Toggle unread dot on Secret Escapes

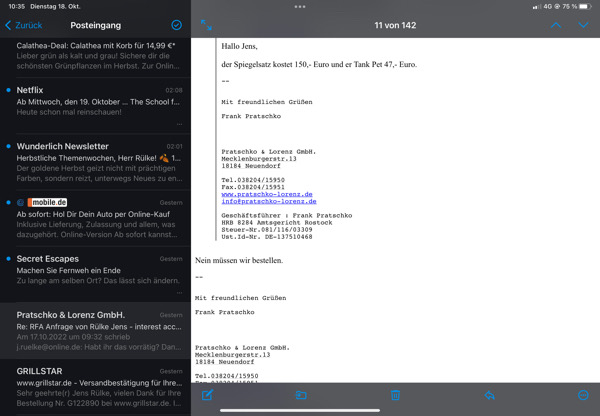(x=8, y=259)
